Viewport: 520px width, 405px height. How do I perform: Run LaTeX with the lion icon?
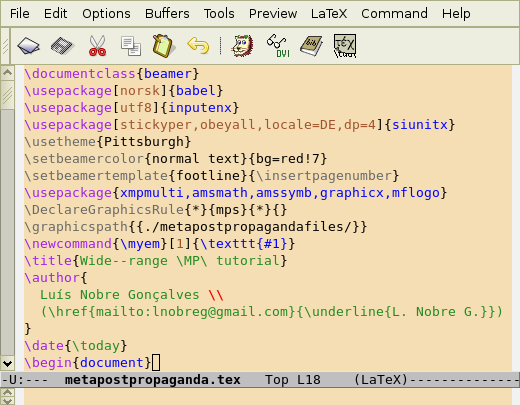(x=242, y=46)
